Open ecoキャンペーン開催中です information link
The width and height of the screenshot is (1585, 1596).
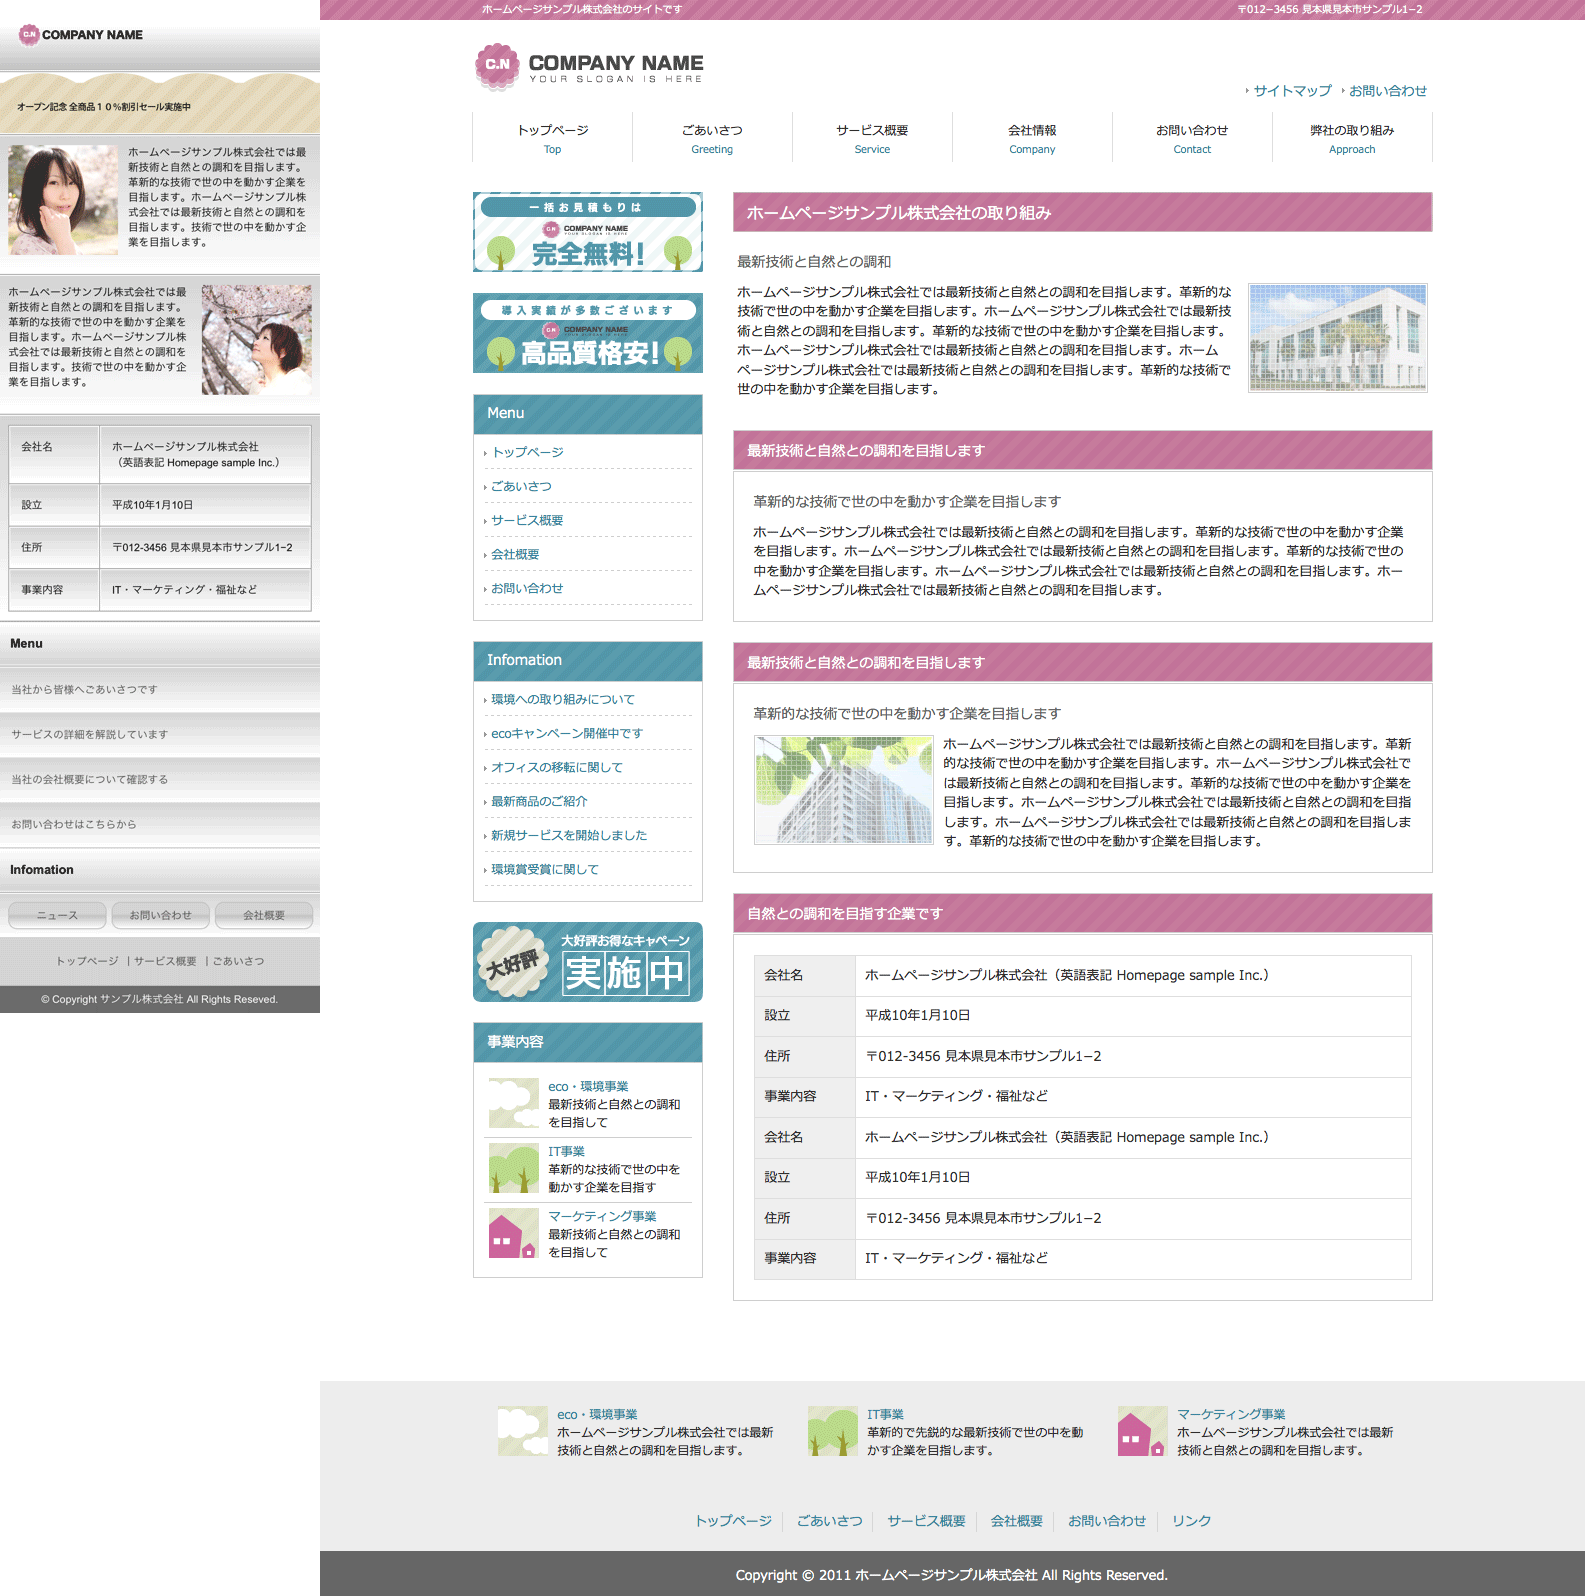[x=567, y=733]
